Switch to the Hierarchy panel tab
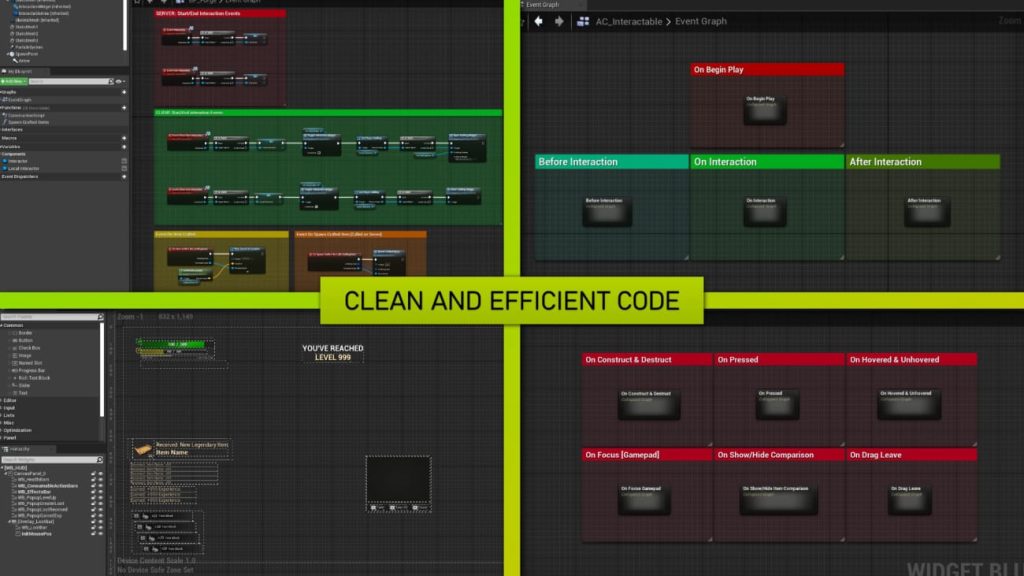1024x576 pixels. click(18, 450)
